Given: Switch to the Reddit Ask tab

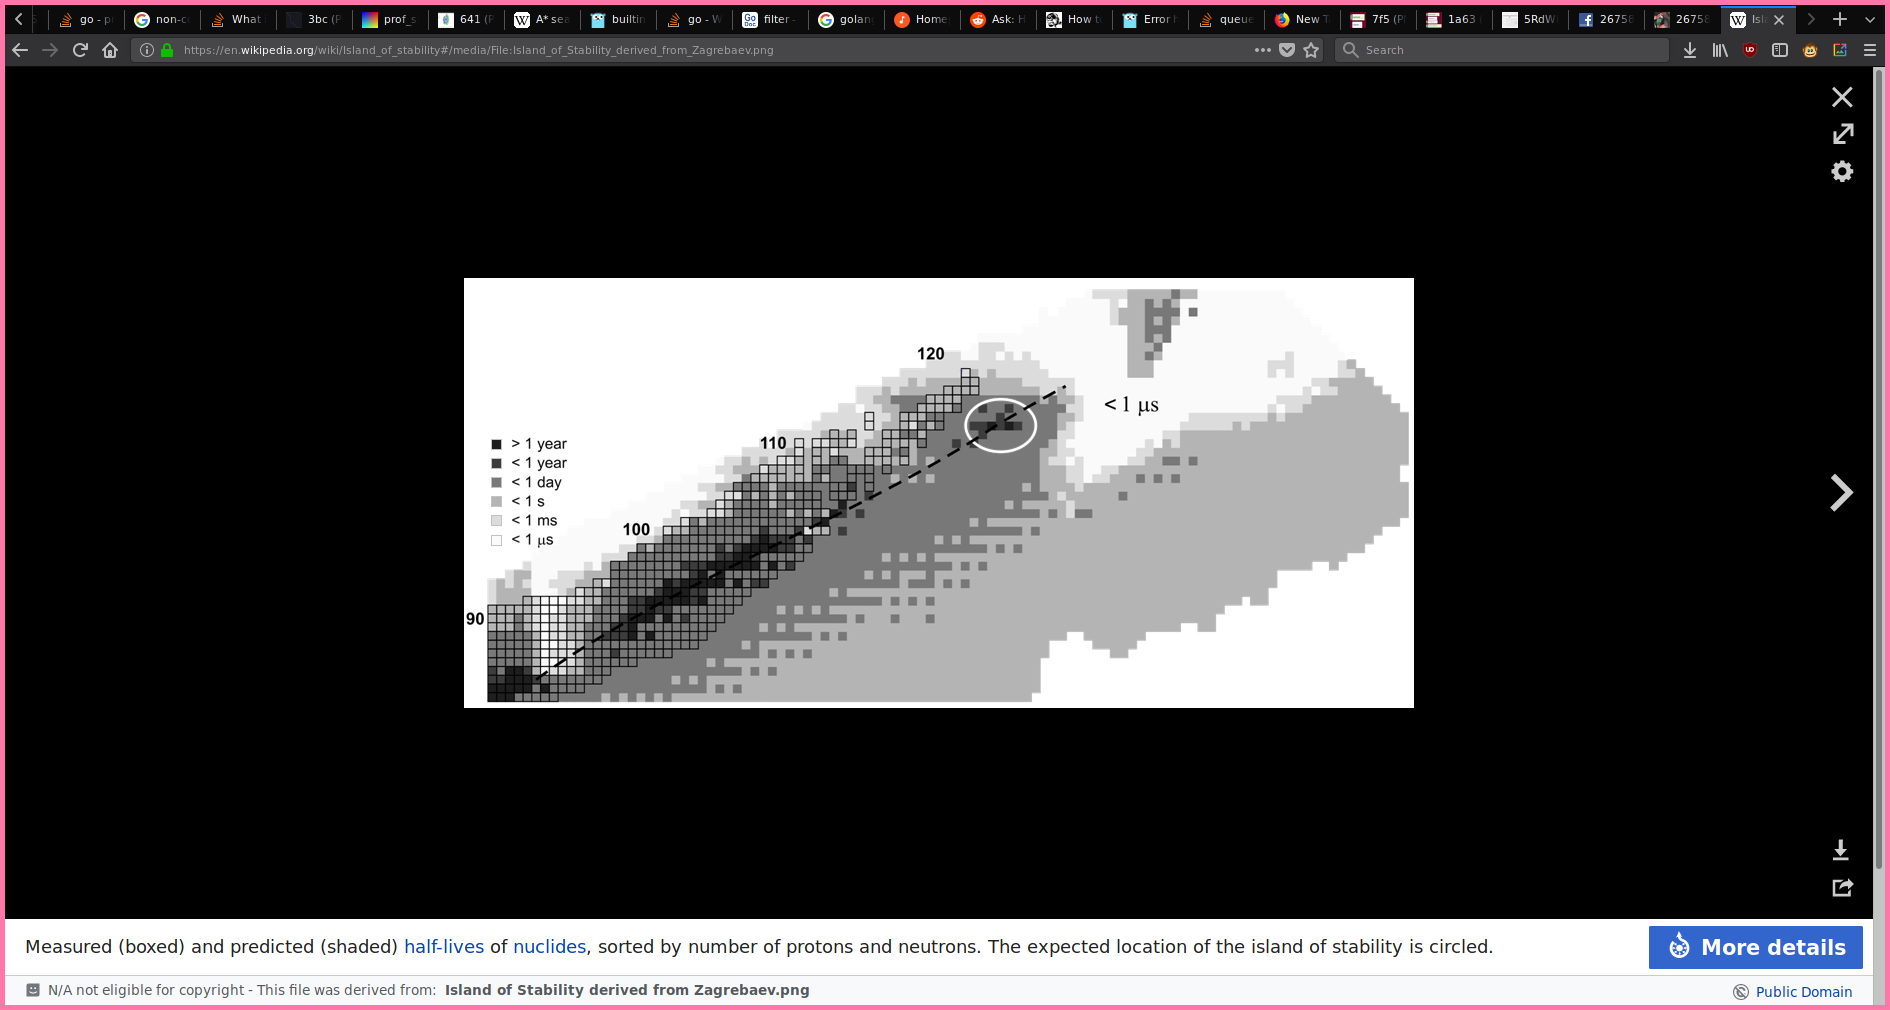Looking at the screenshot, I should click(x=998, y=19).
